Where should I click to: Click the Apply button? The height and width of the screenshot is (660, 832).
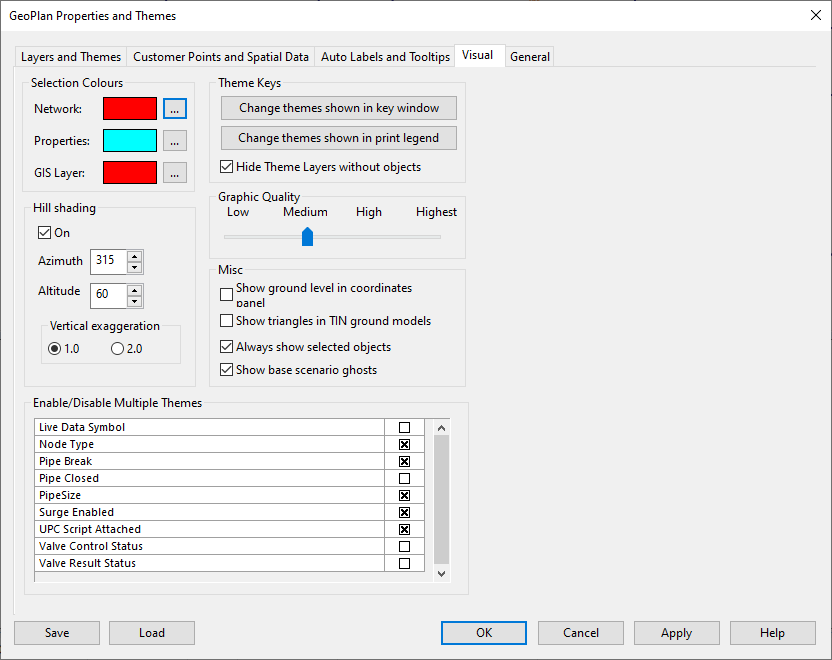(x=677, y=633)
